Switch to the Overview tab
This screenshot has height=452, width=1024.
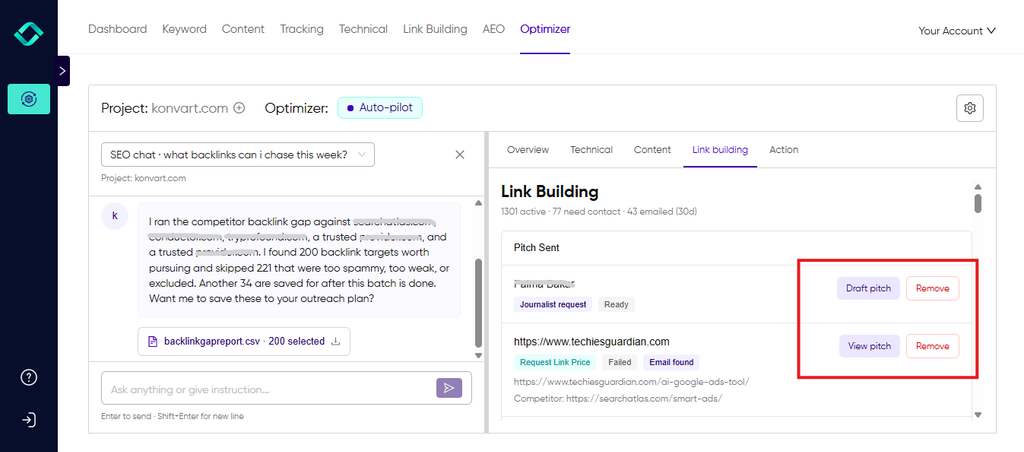(x=528, y=150)
